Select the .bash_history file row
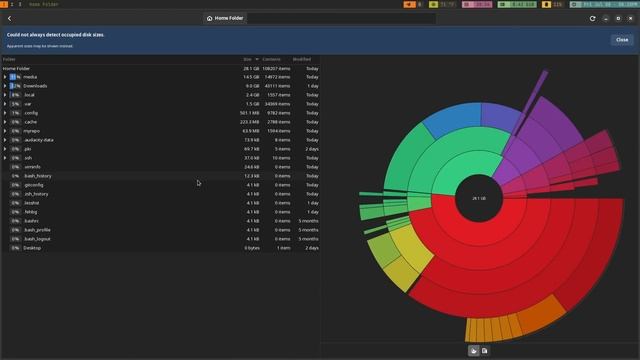Screen dimensions: 640x360 click(160, 176)
